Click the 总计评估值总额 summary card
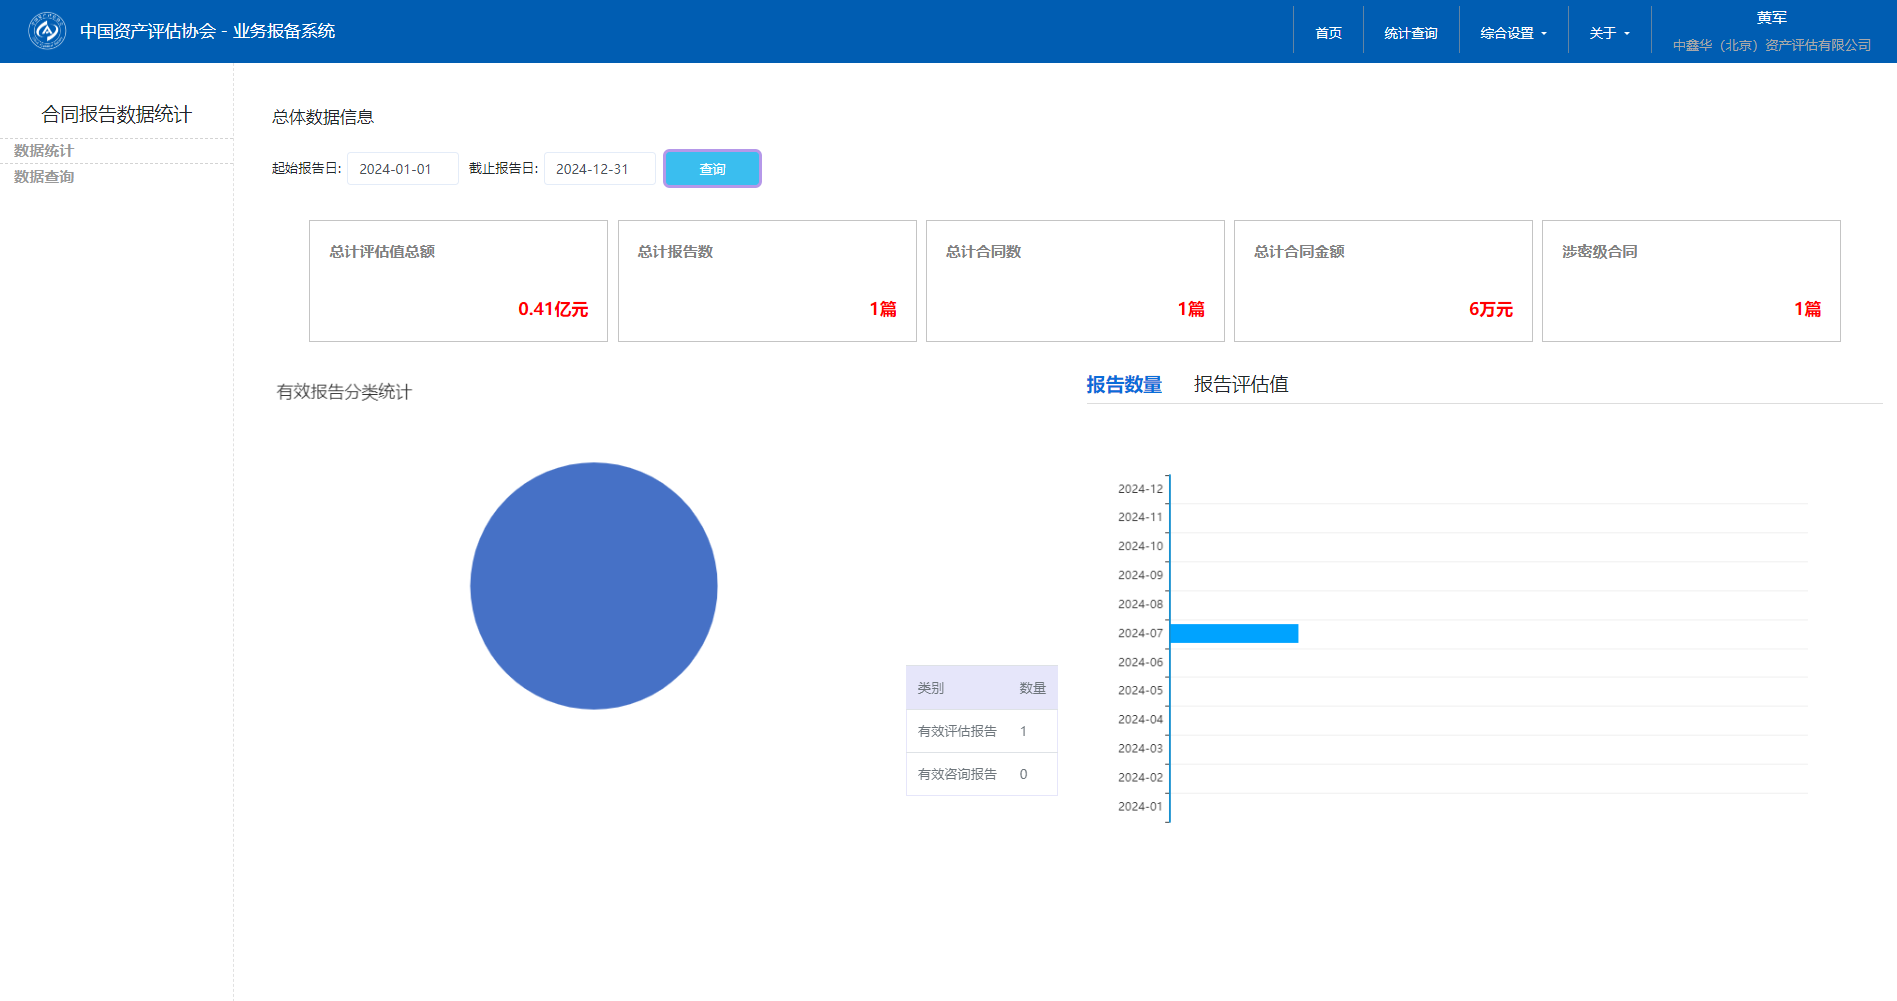The image size is (1897, 1001). point(458,281)
